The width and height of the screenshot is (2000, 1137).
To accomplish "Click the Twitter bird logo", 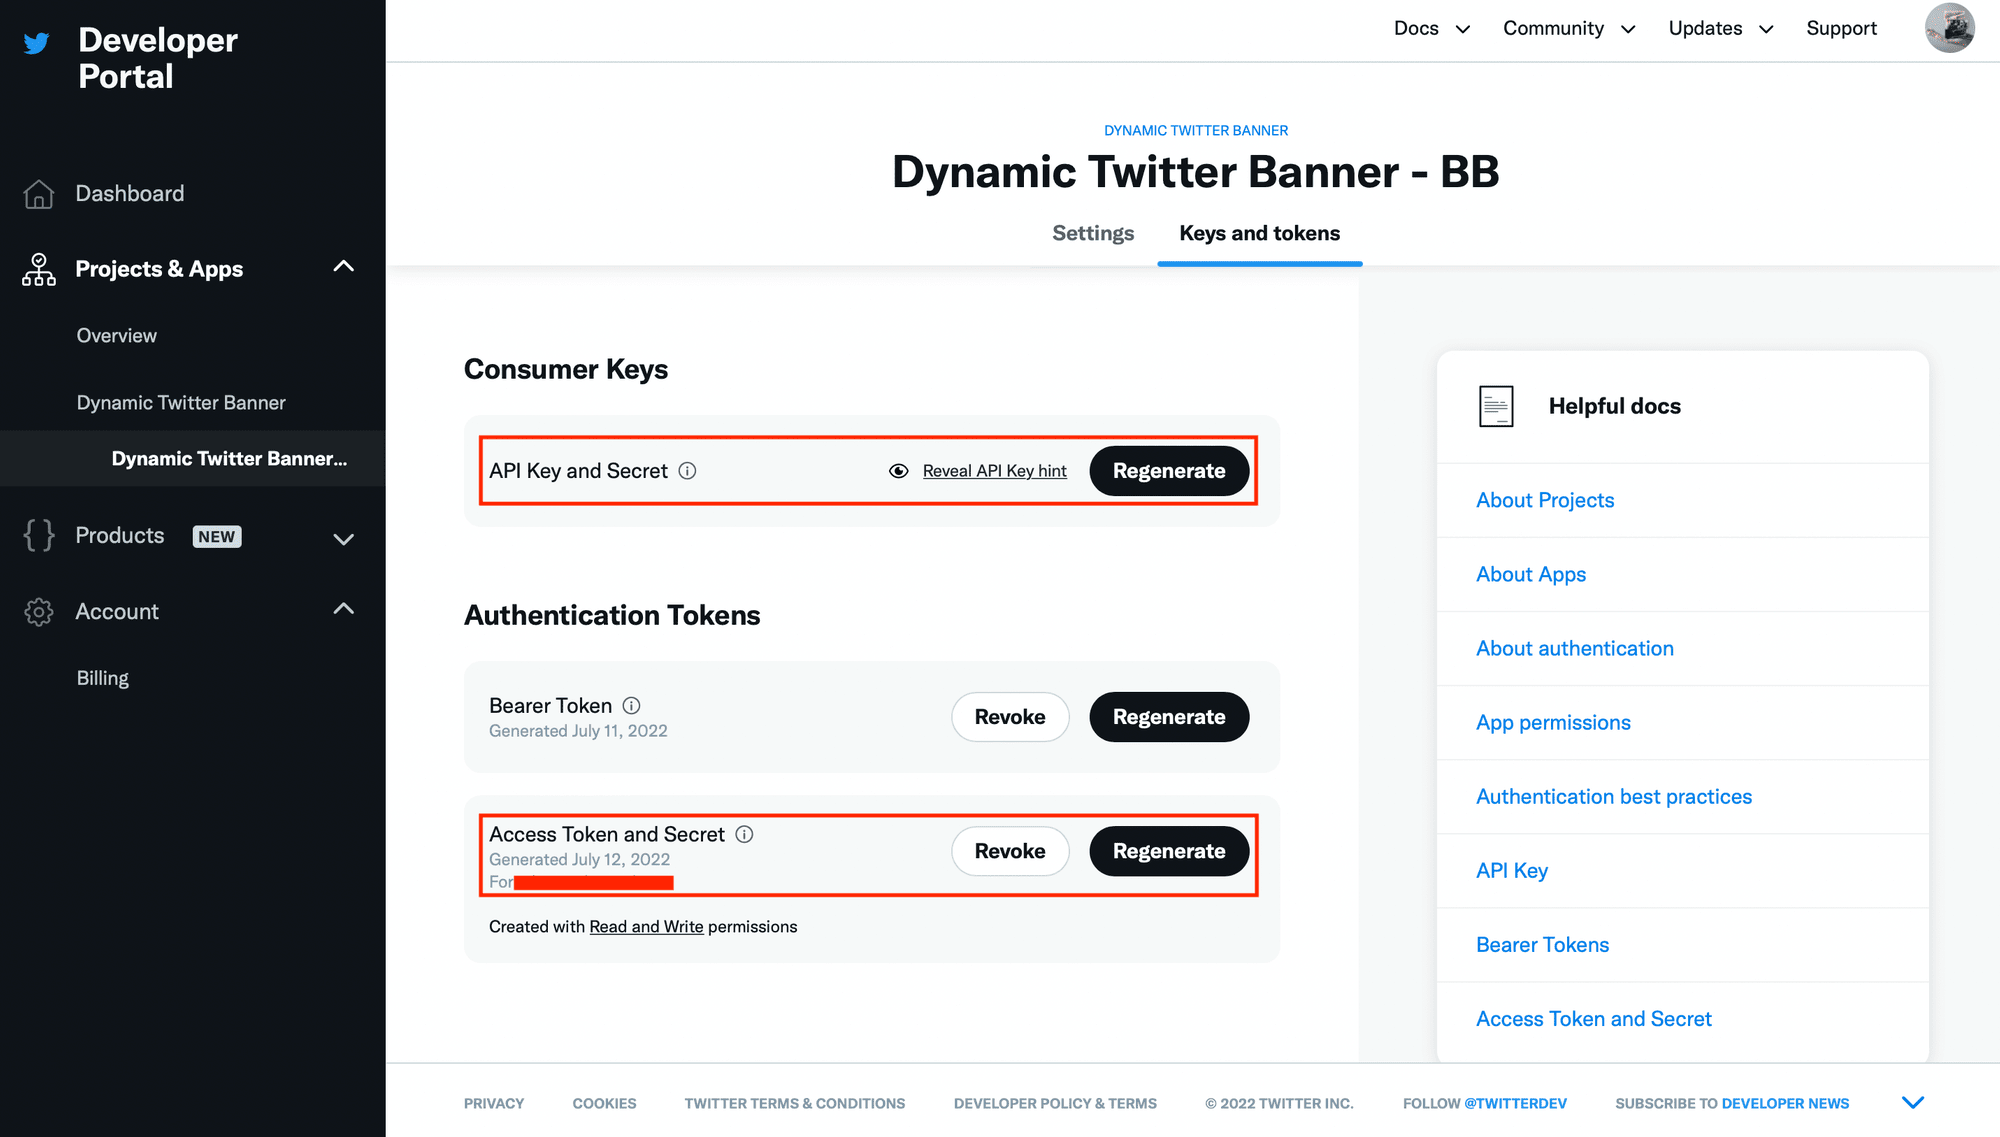I will click(x=37, y=43).
